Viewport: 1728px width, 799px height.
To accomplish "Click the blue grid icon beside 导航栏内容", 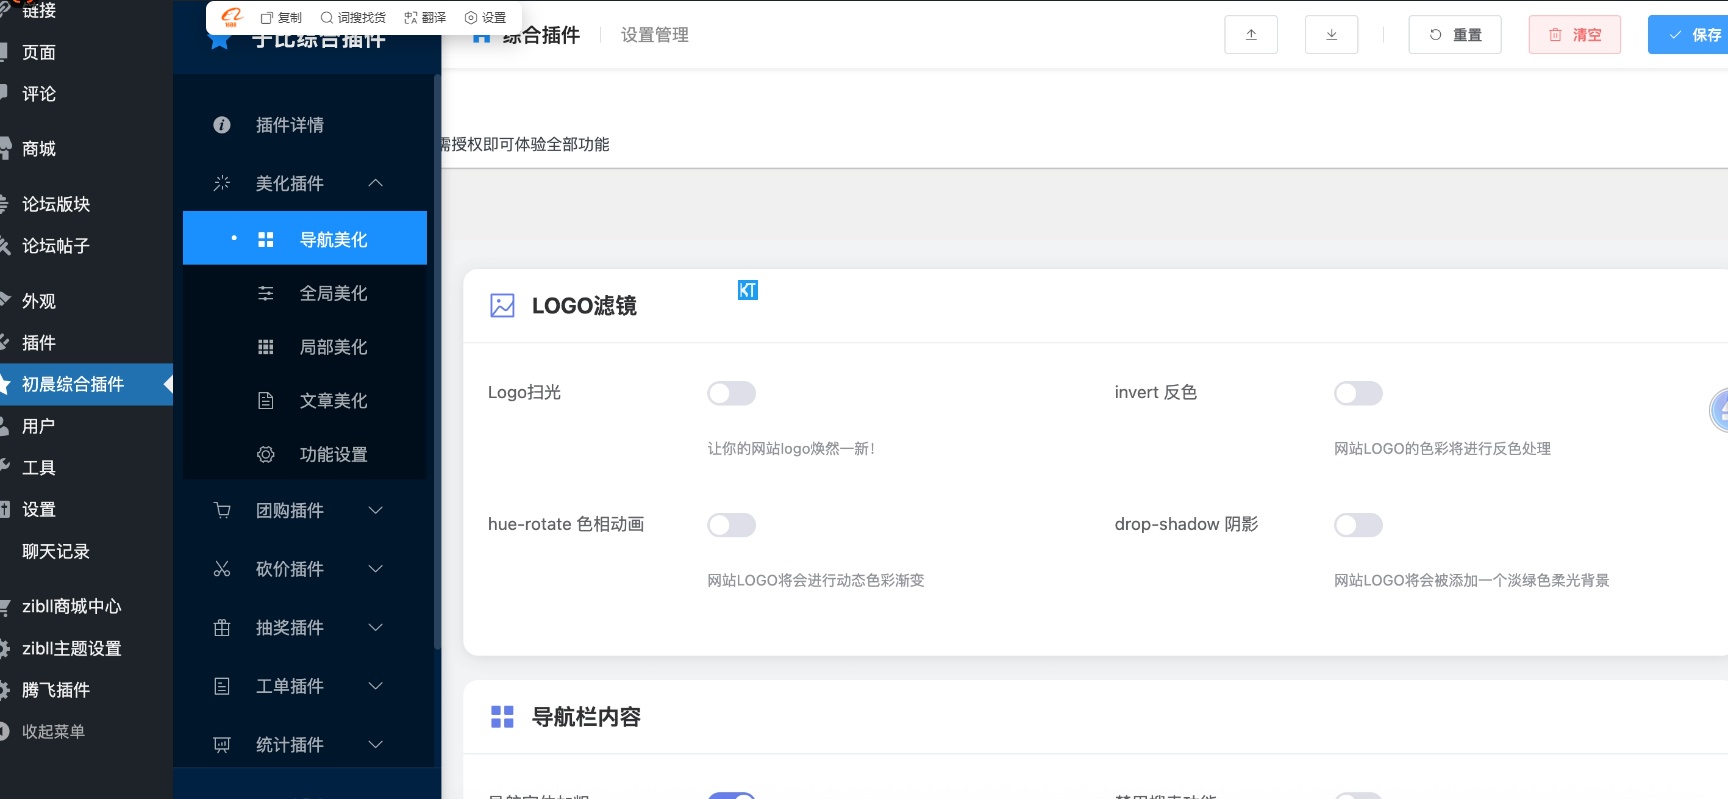I will click(503, 717).
